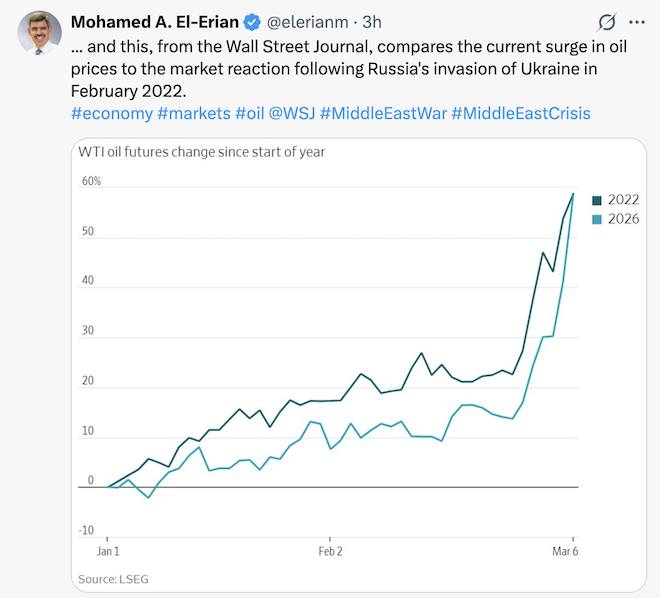Open the #oil hashtag

point(251,113)
